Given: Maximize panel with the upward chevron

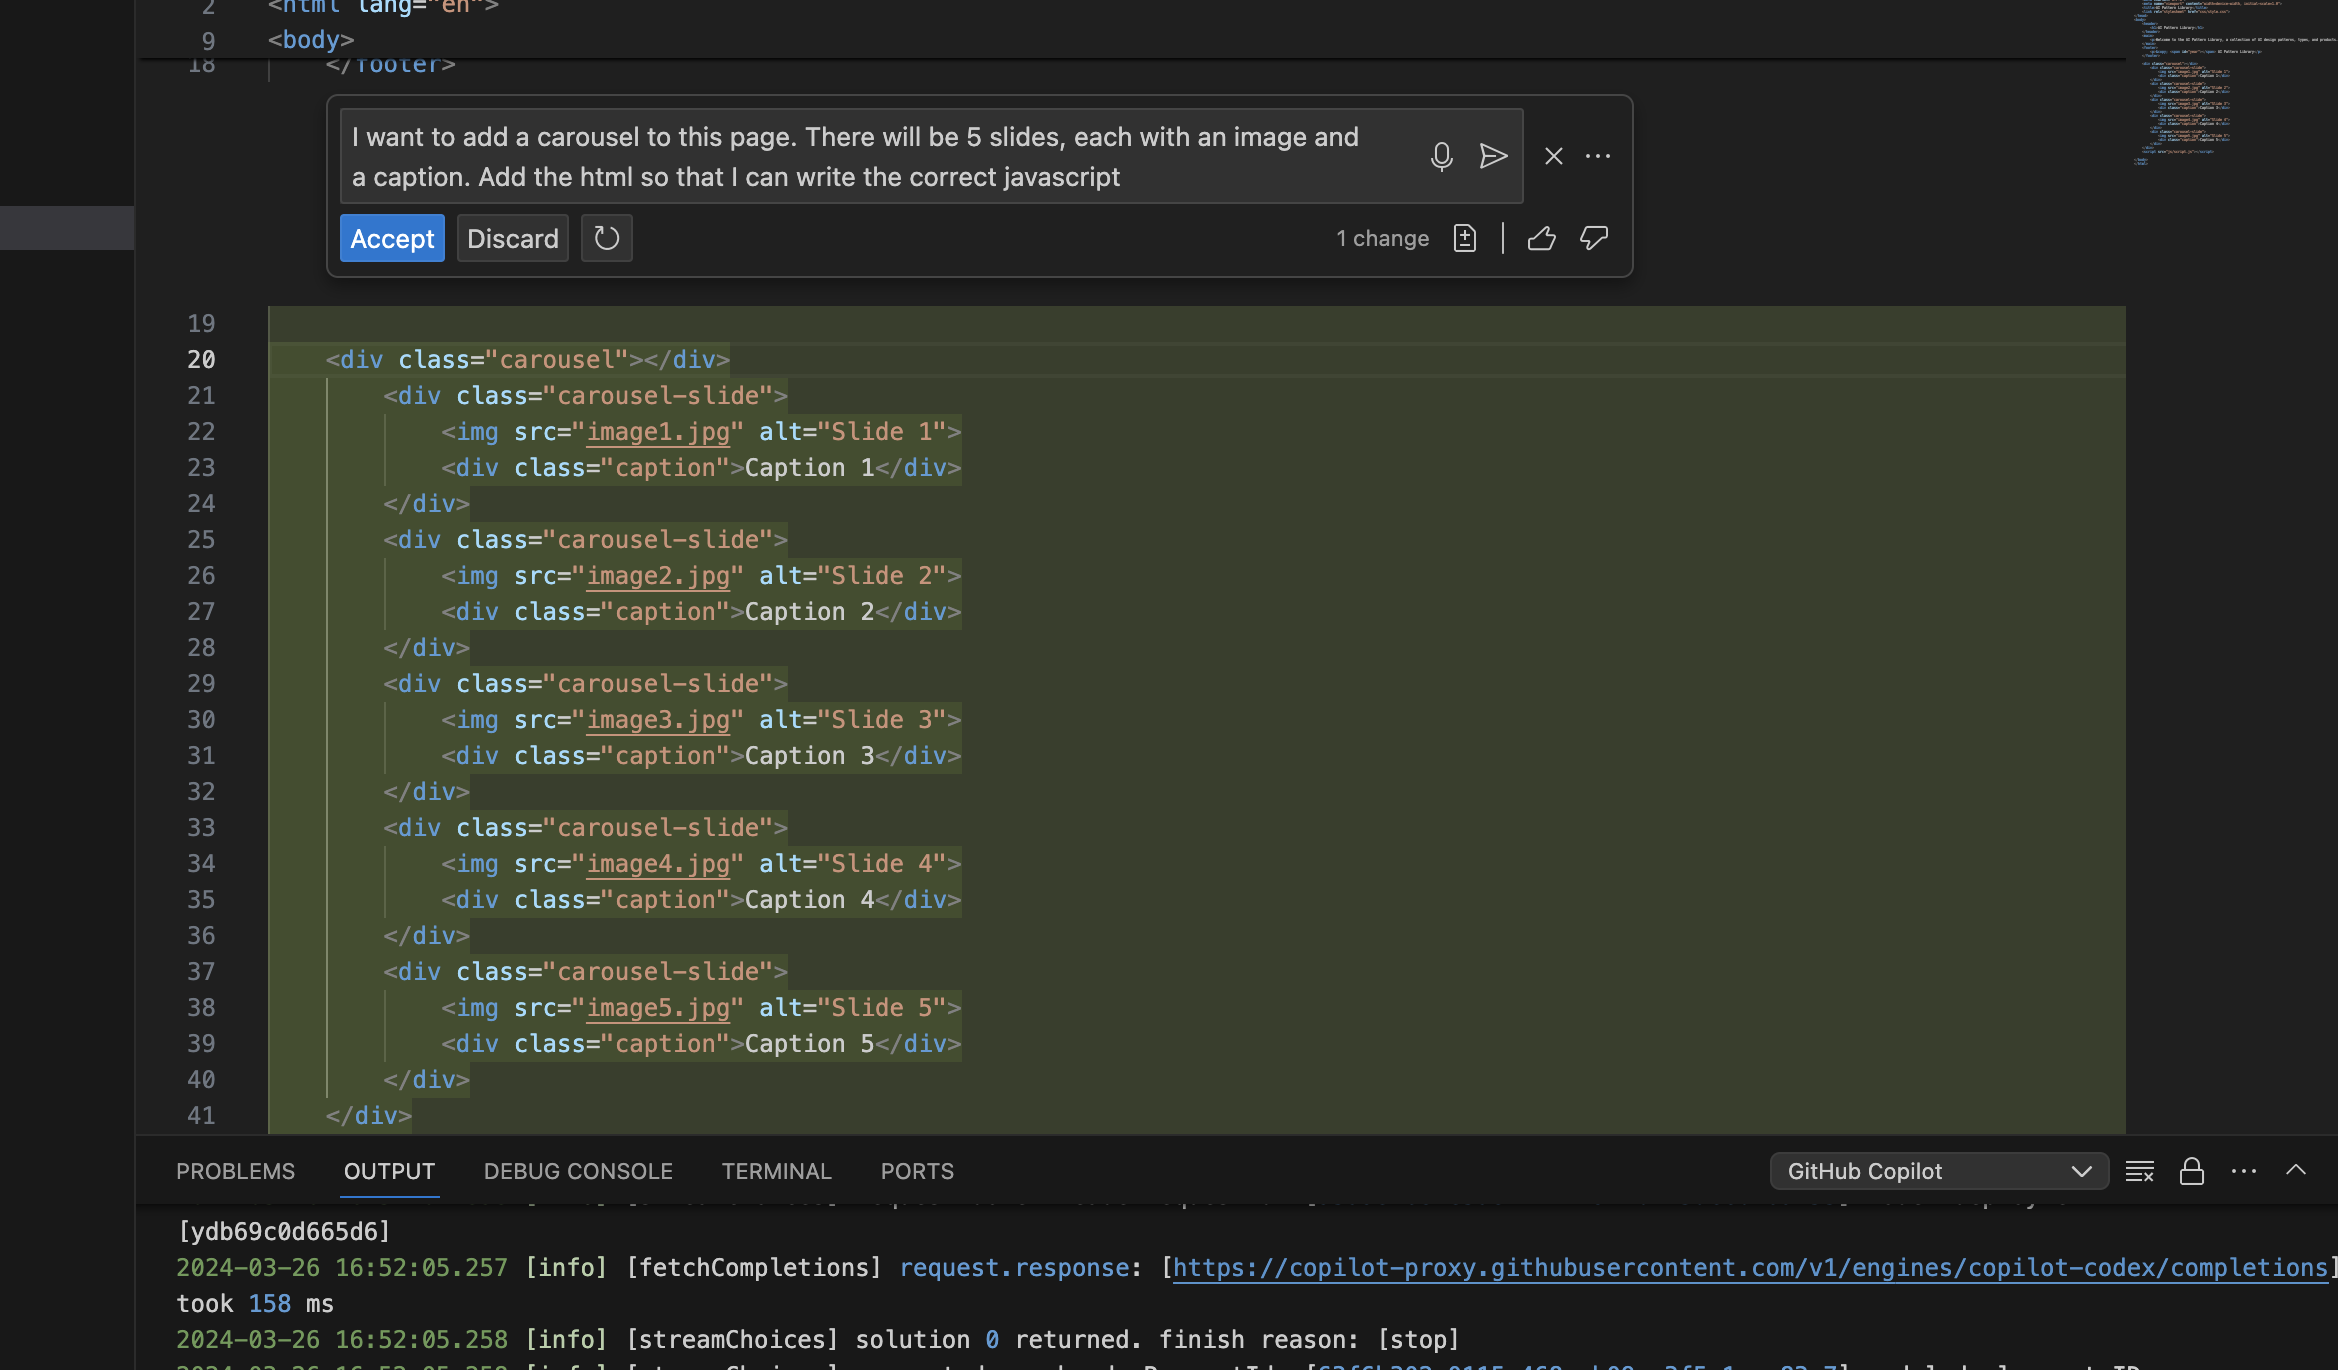Looking at the screenshot, I should (2295, 1171).
